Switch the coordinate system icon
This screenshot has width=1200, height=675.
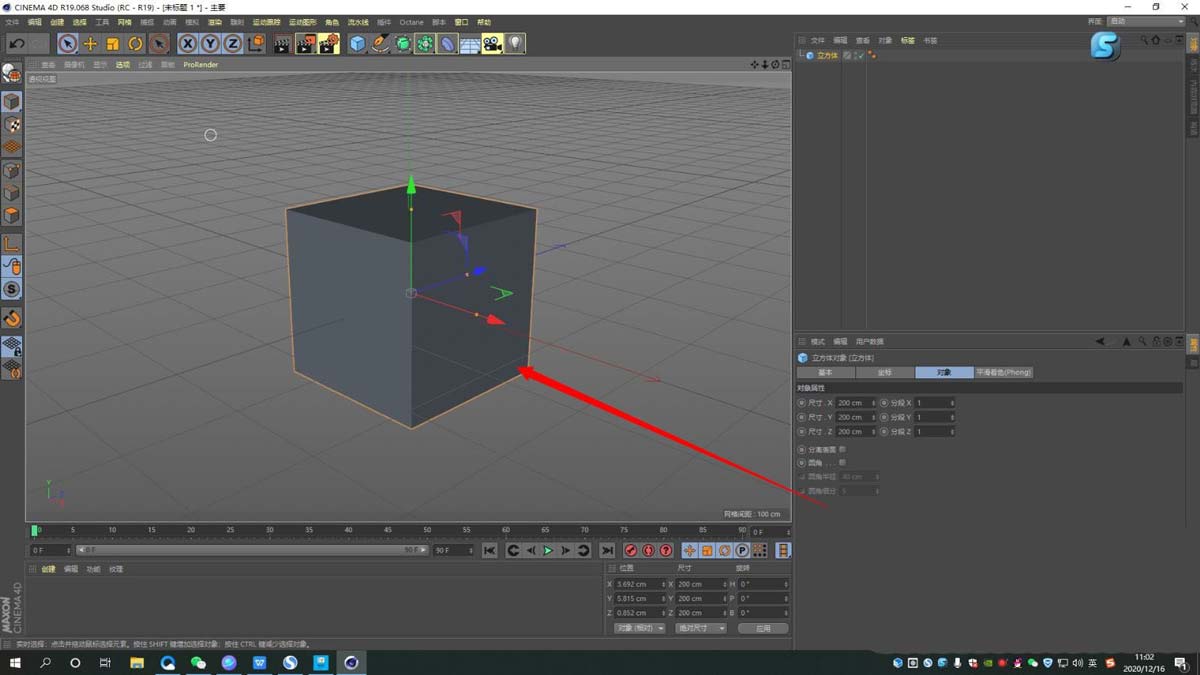[x=256, y=43]
